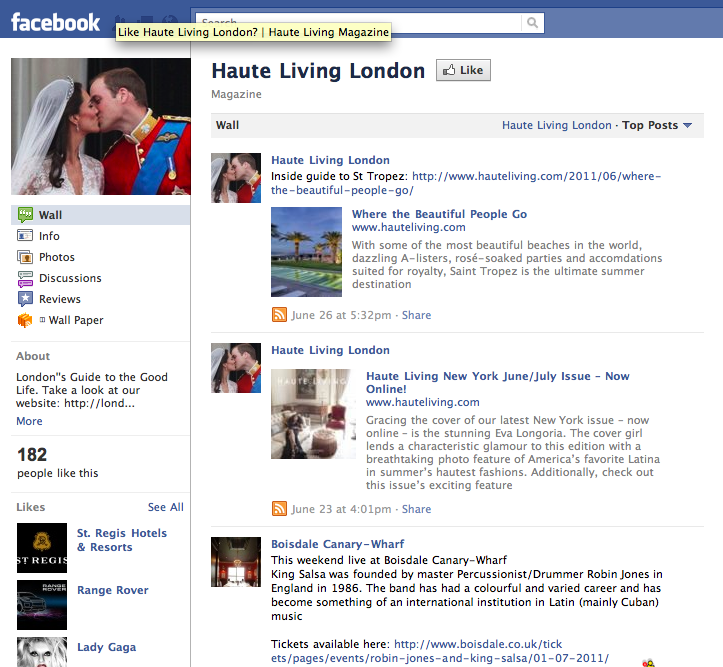This screenshot has height=667, width=723.
Task: Share the June 26 St Tropez post
Action: [416, 315]
